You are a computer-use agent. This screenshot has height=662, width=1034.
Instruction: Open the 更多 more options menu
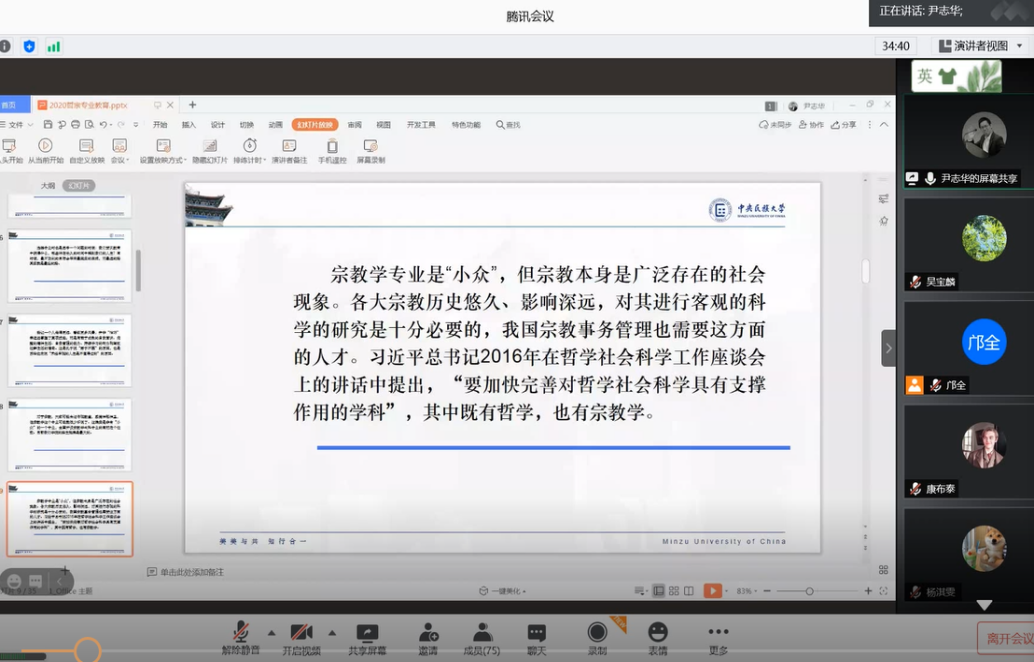[718, 637]
